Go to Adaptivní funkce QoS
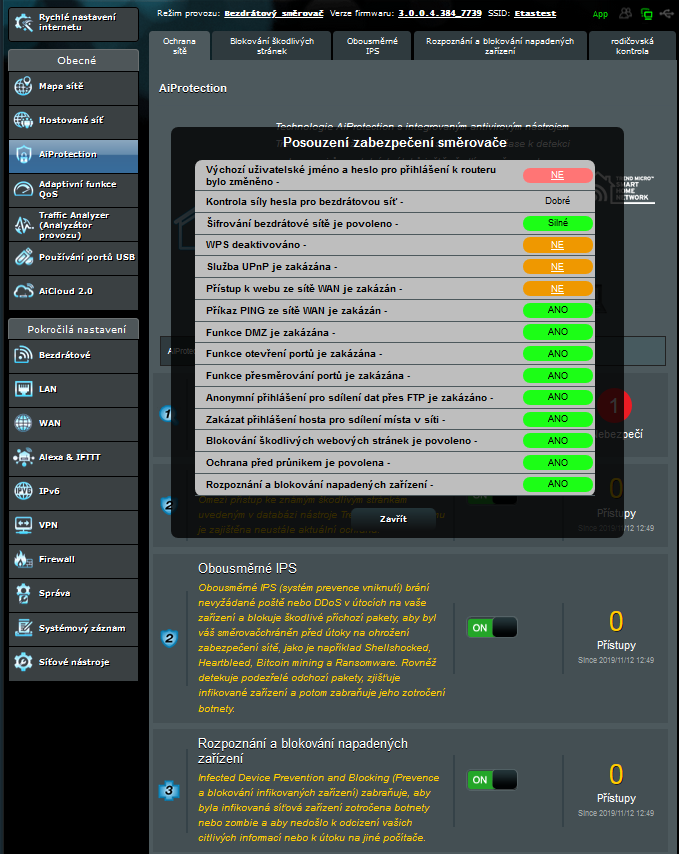Screen dimensions: 679x854 (x=70, y=189)
